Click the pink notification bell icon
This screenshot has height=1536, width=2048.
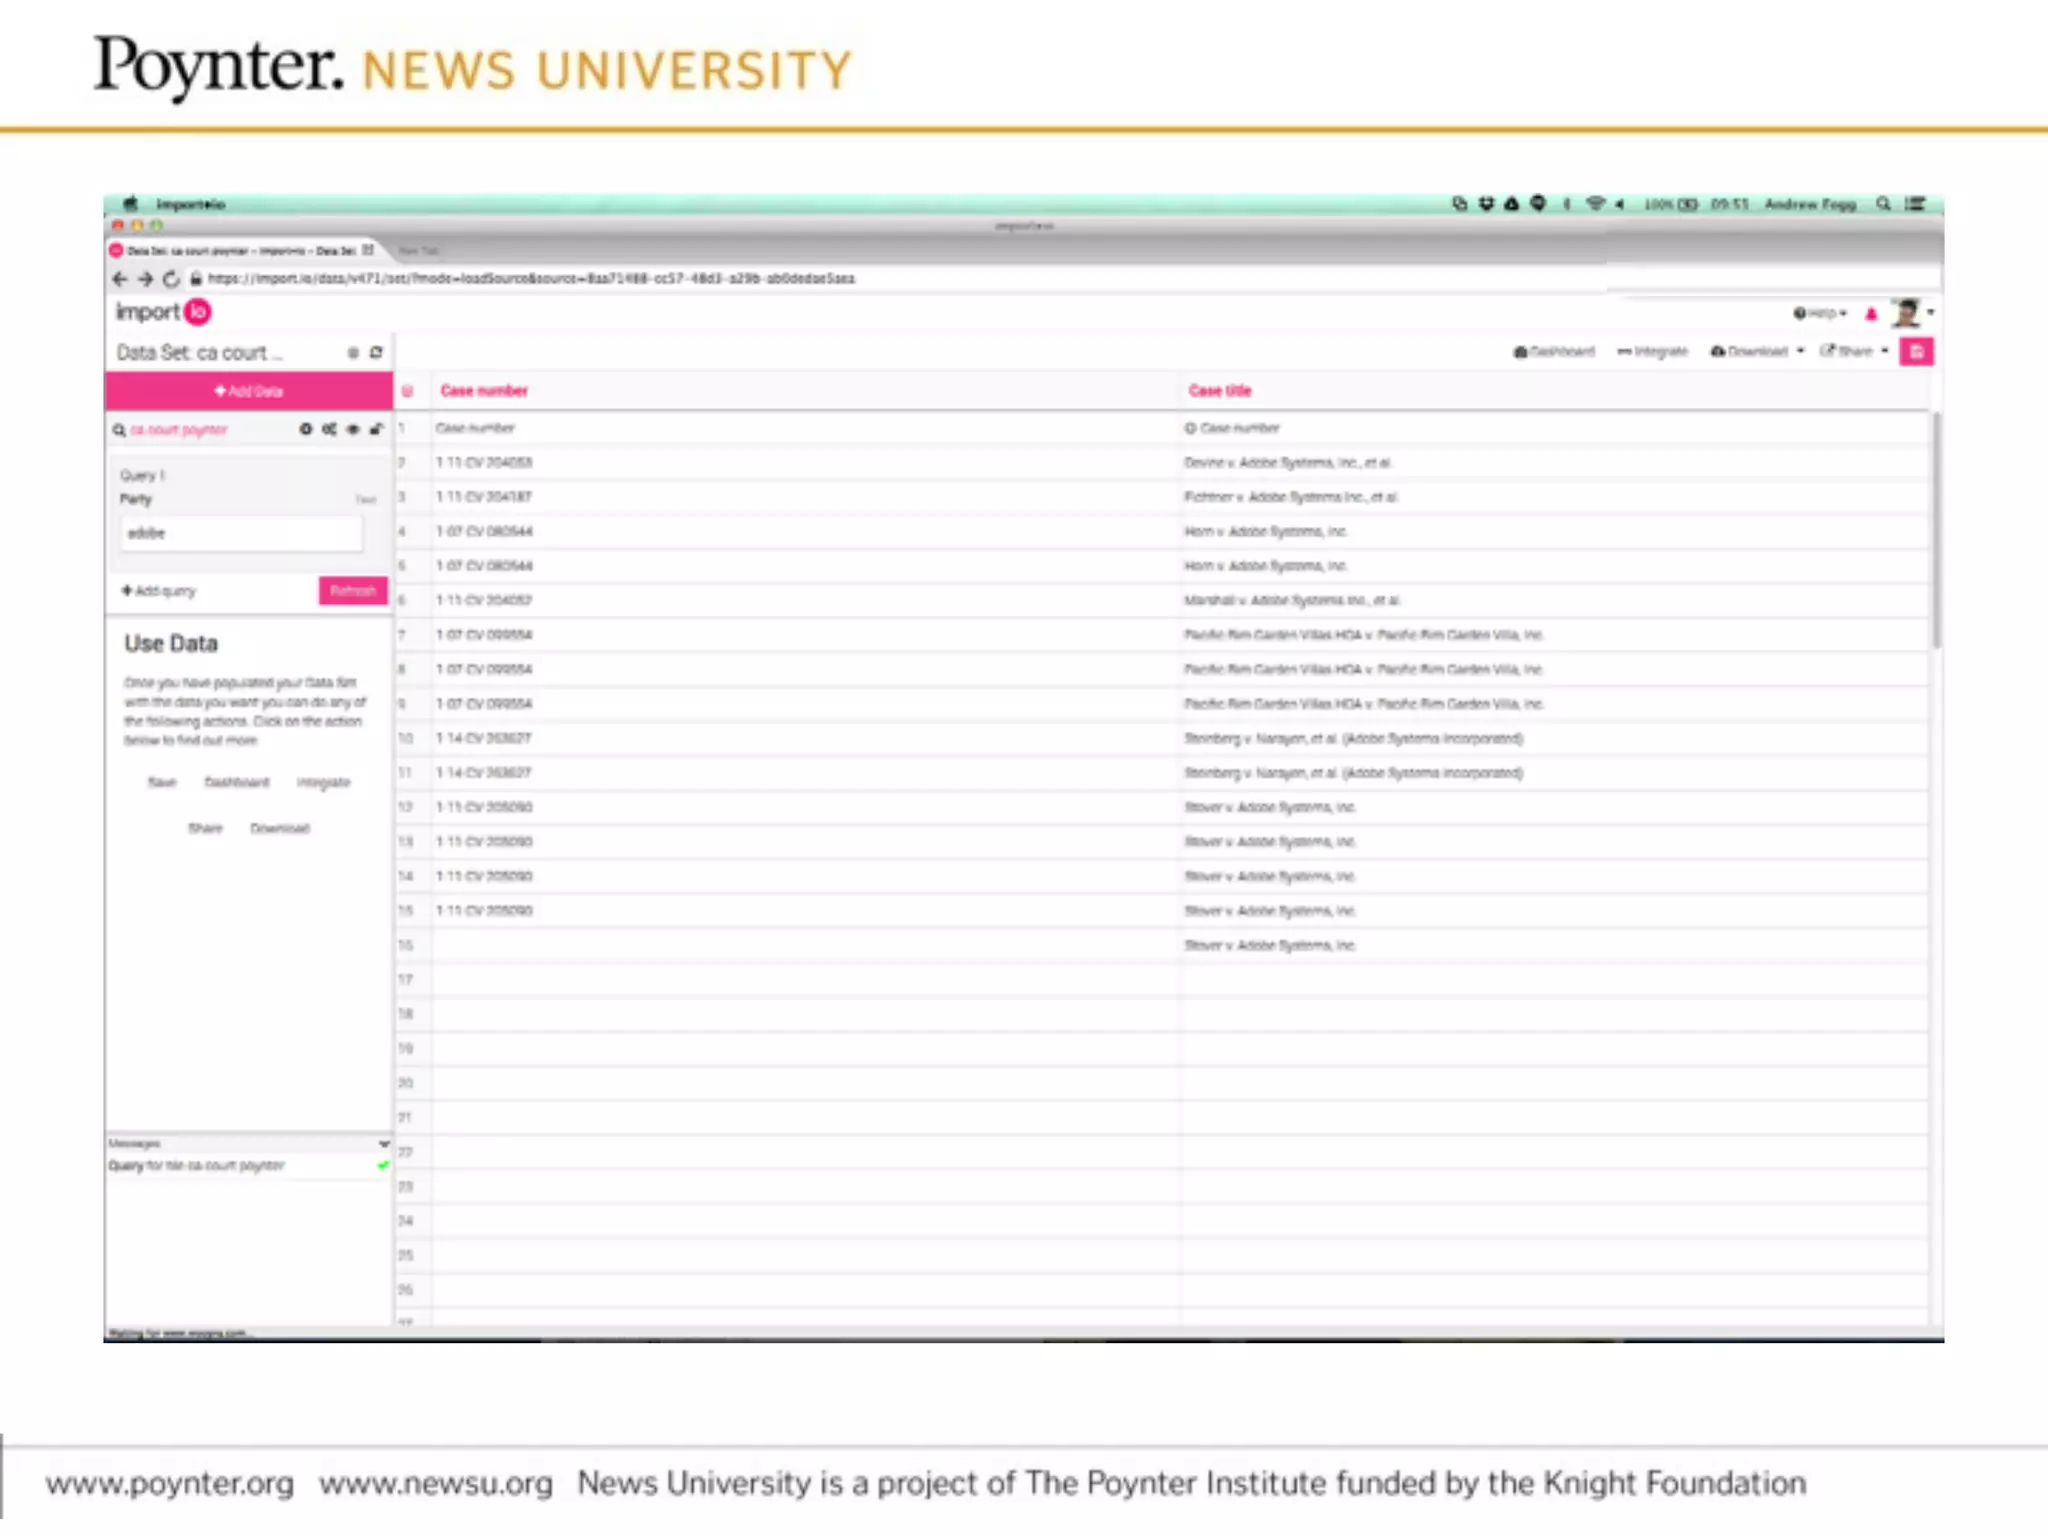tap(1871, 314)
